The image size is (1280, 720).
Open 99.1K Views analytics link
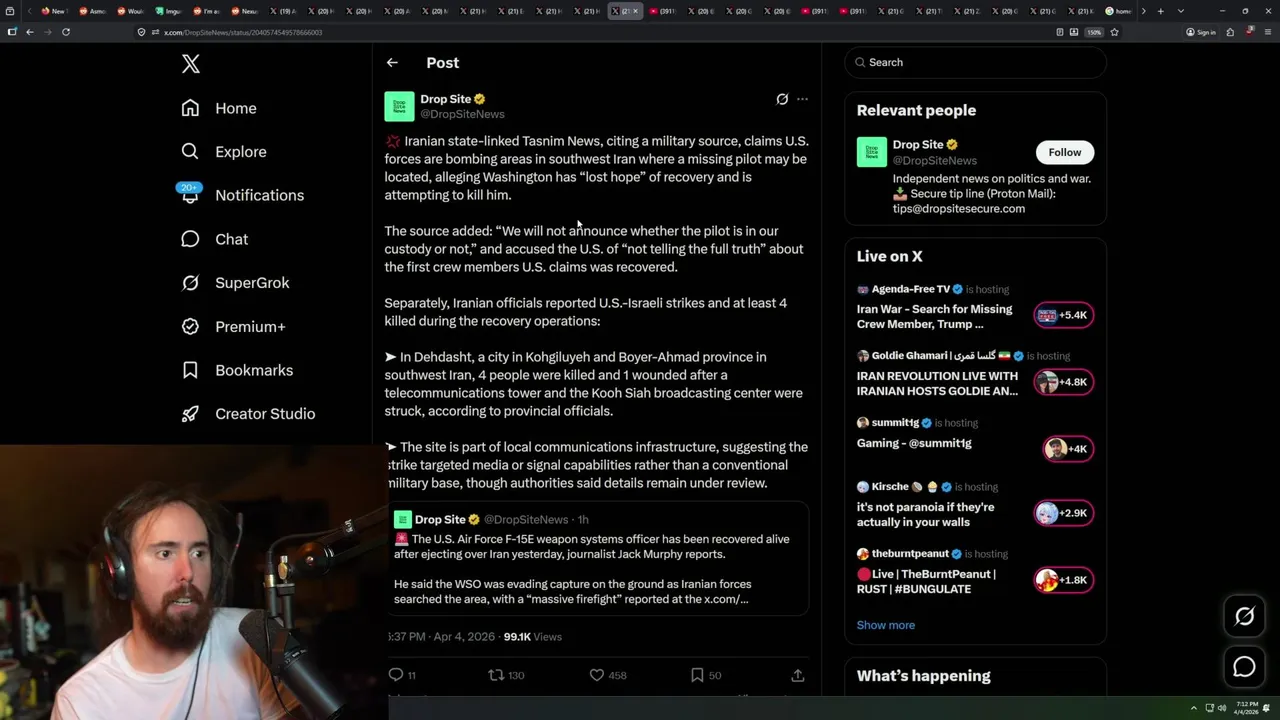tap(533, 636)
